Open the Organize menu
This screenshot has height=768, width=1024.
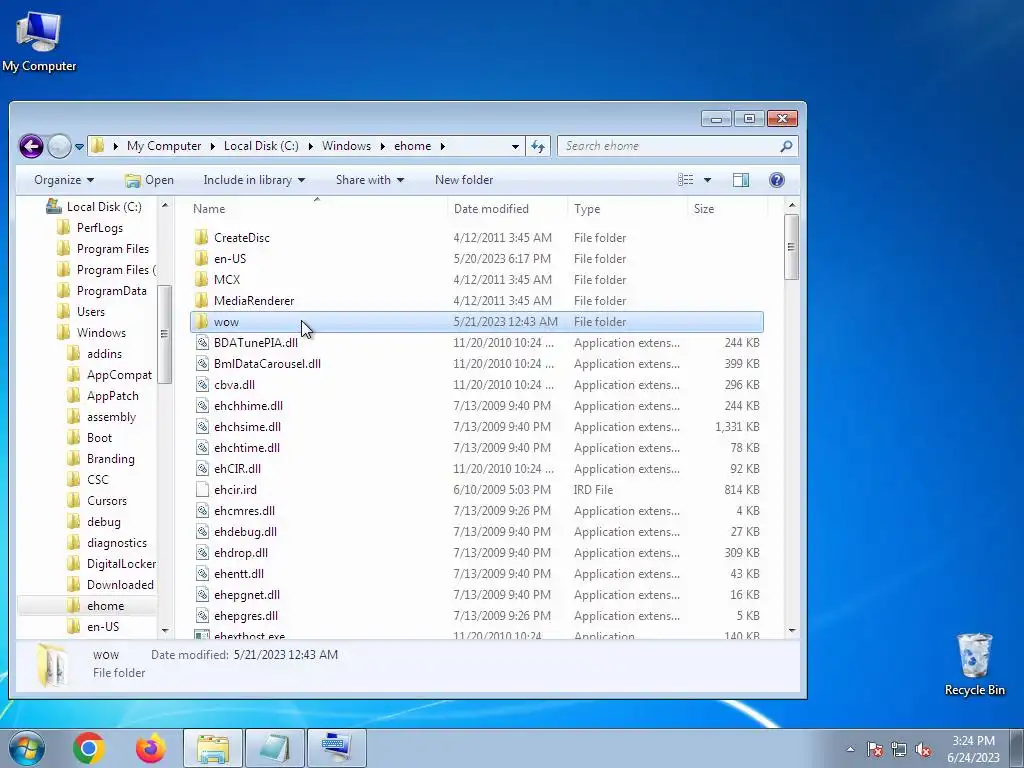(x=63, y=180)
